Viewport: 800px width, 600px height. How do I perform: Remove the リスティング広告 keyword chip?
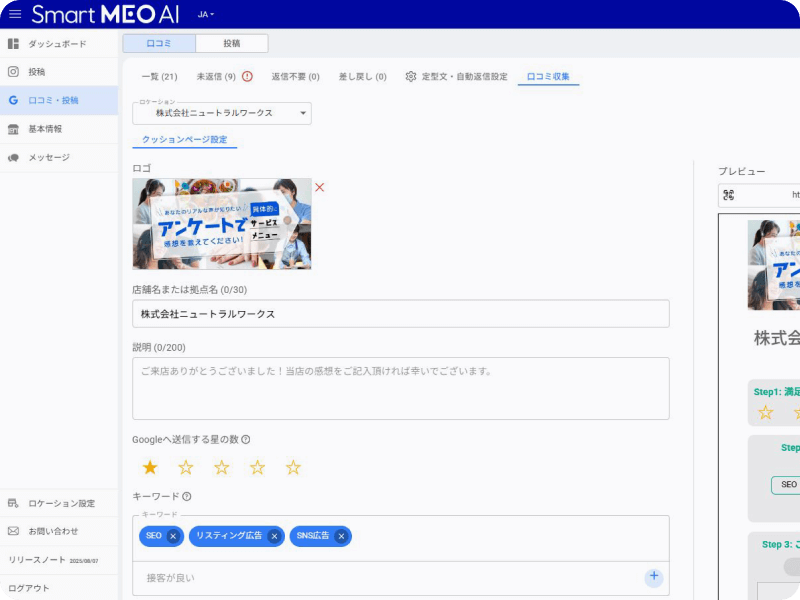(x=274, y=537)
